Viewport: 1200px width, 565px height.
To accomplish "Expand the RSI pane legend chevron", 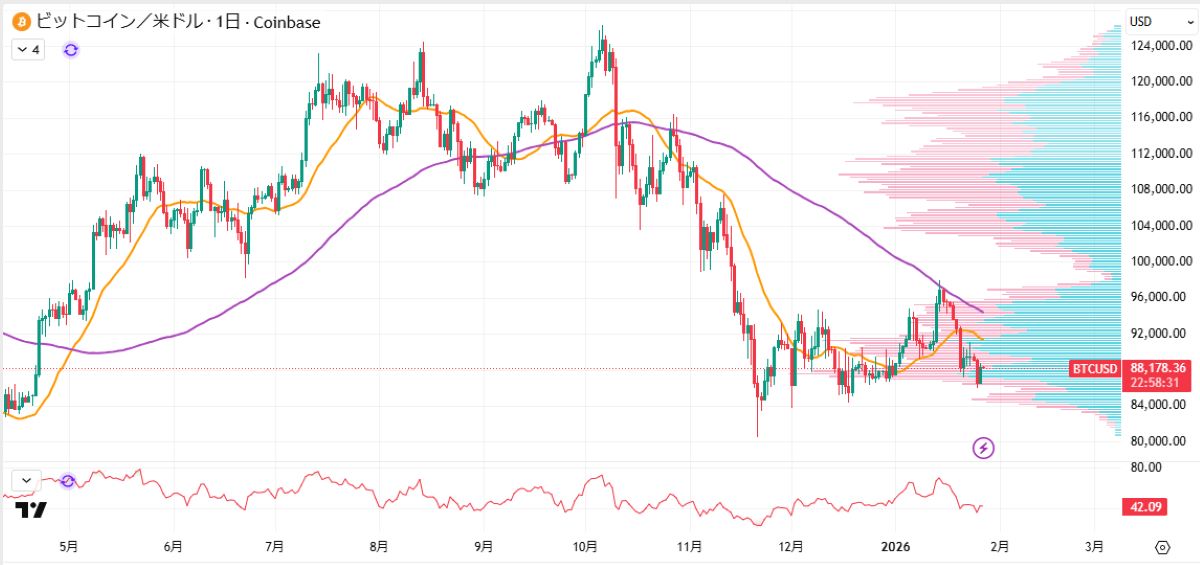I will click(x=25, y=481).
